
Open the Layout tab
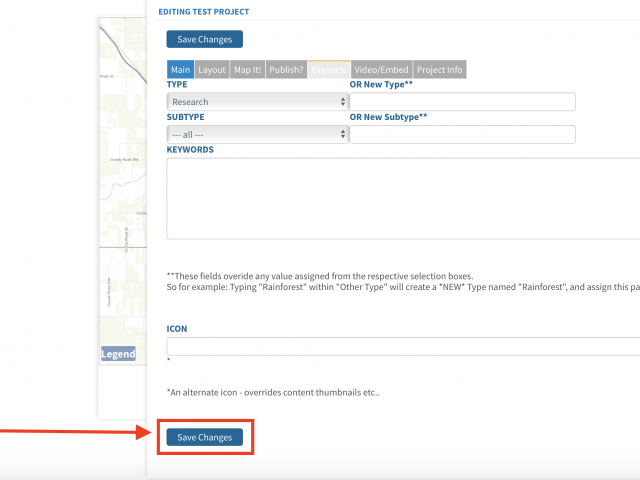[211, 70]
